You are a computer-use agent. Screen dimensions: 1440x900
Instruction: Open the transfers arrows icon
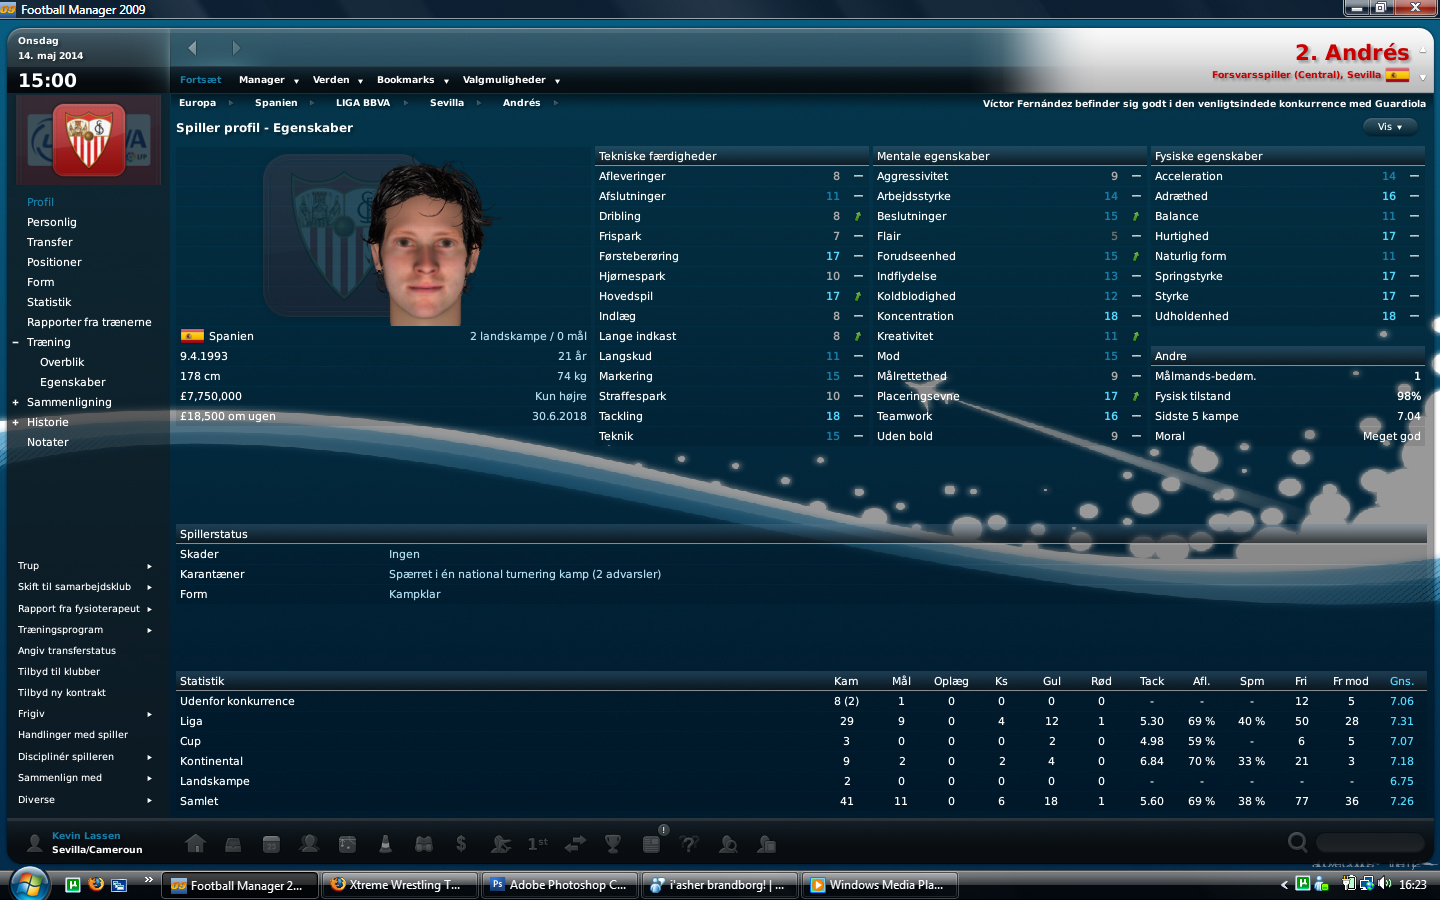[x=575, y=844]
